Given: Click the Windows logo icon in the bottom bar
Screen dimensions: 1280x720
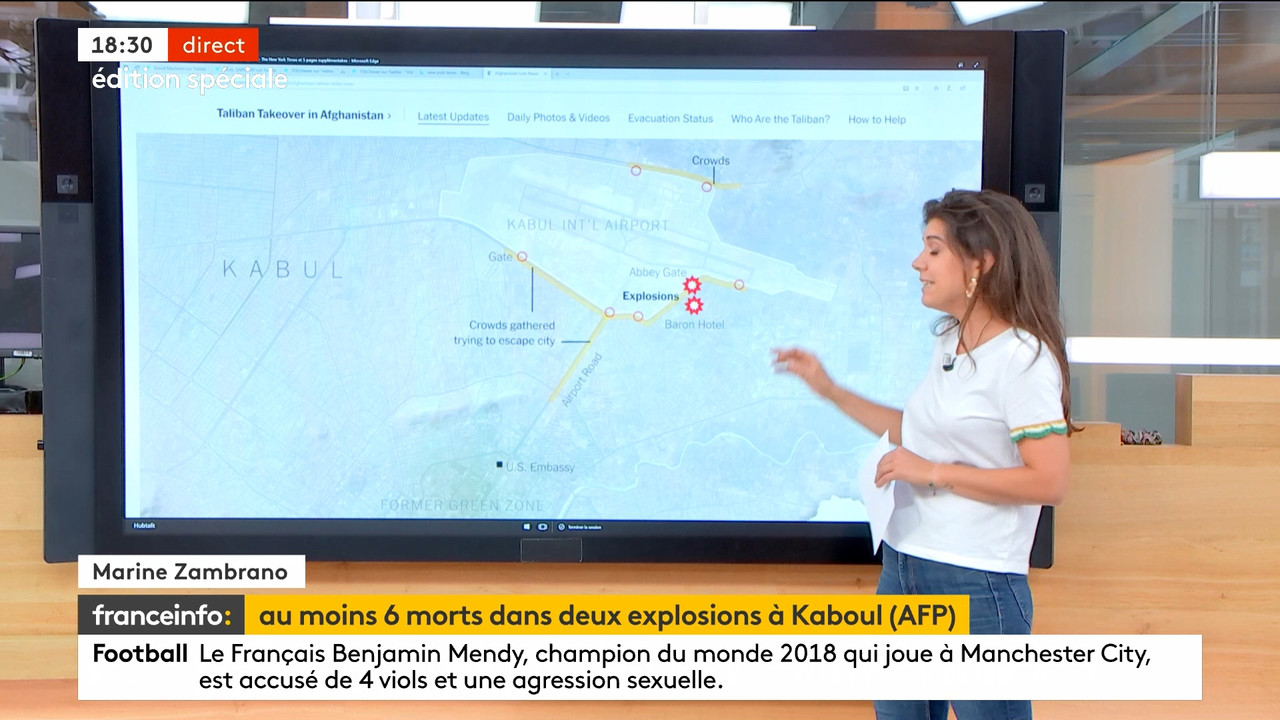Looking at the screenshot, I should (x=527, y=526).
